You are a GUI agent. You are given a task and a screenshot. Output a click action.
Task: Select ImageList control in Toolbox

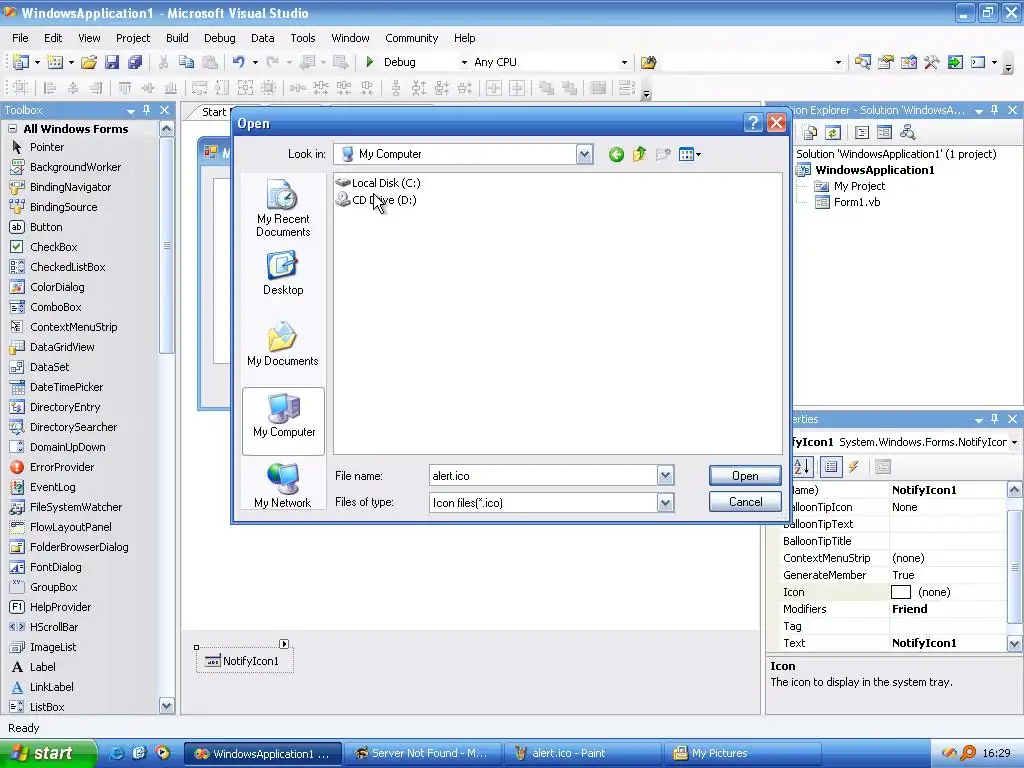53,647
